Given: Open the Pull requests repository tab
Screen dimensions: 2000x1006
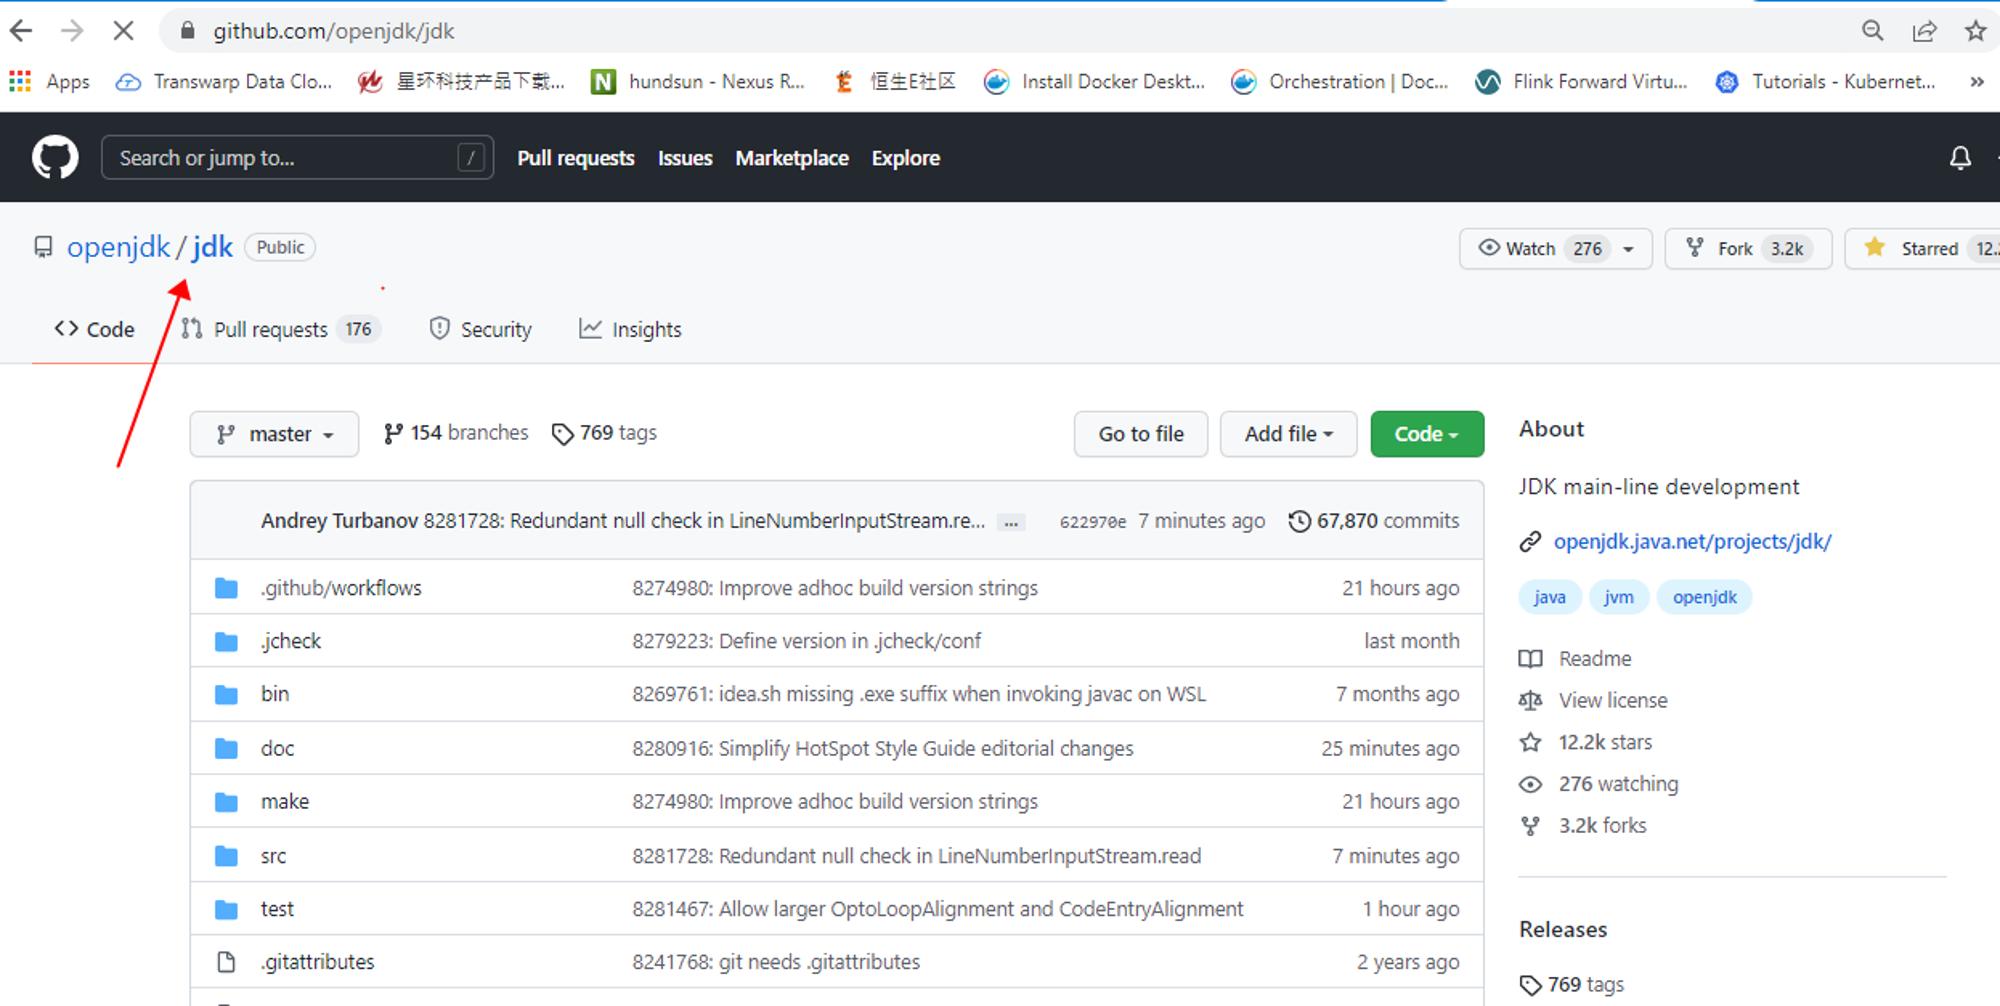Looking at the screenshot, I should [270, 329].
